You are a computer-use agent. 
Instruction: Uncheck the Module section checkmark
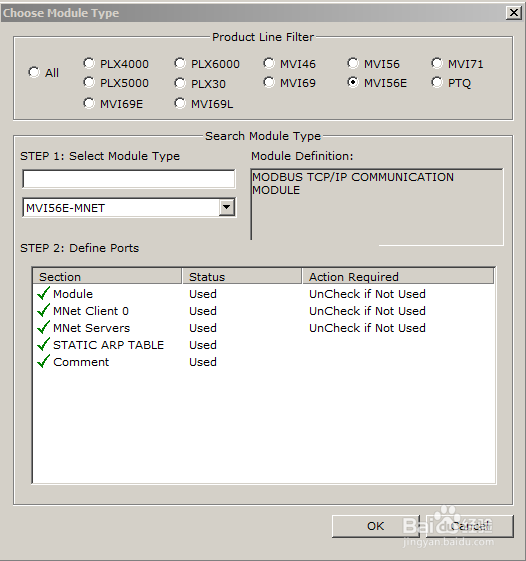43,293
